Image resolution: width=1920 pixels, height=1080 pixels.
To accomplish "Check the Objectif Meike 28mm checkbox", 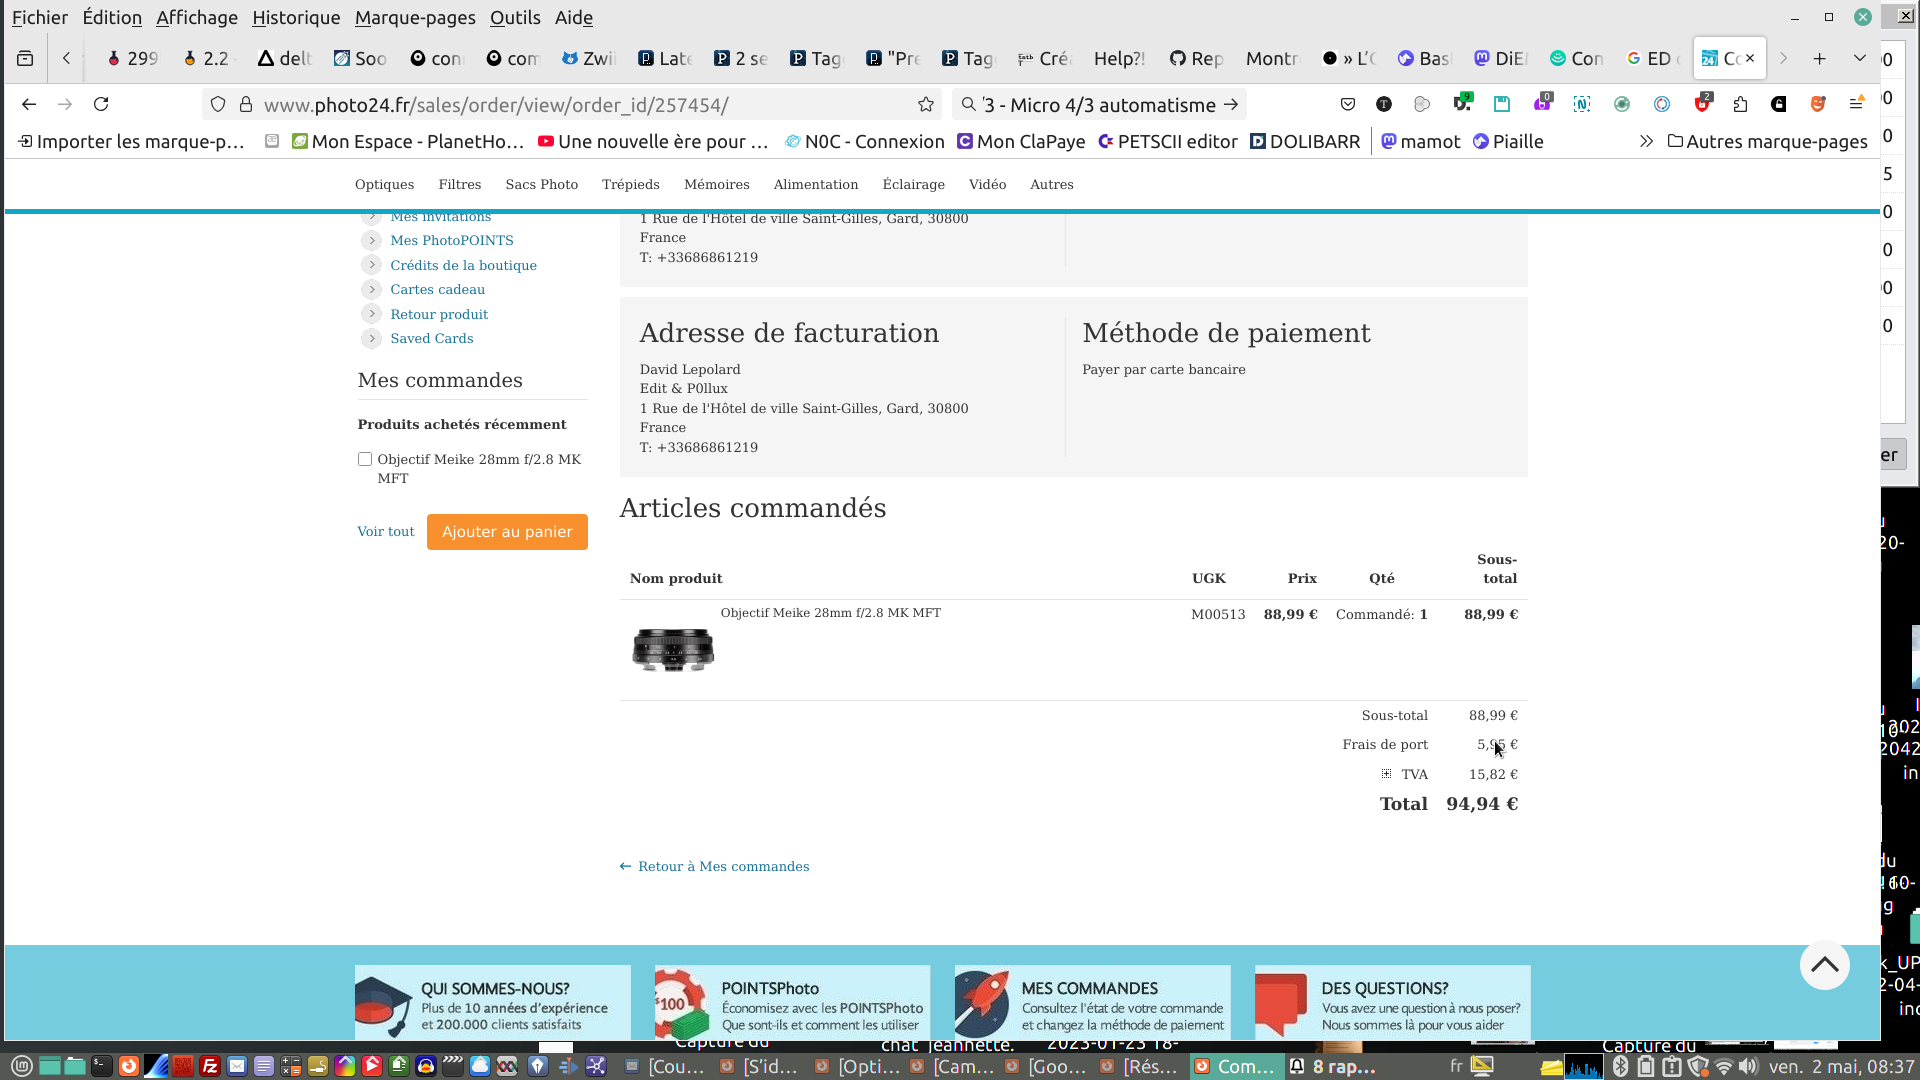I will pos(365,459).
